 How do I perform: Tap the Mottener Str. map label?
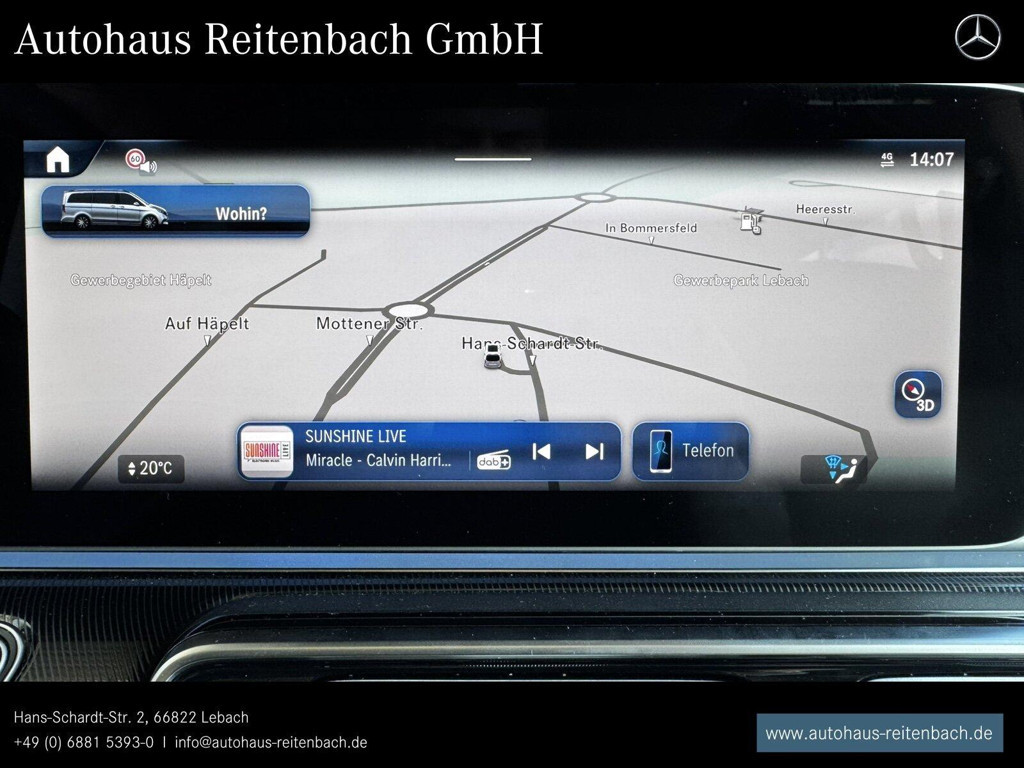[x=369, y=323]
